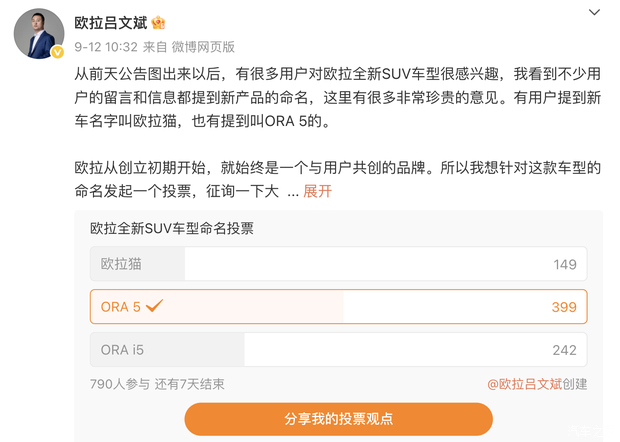Click the 149 vote count
The image size is (620, 442).
click(x=564, y=264)
